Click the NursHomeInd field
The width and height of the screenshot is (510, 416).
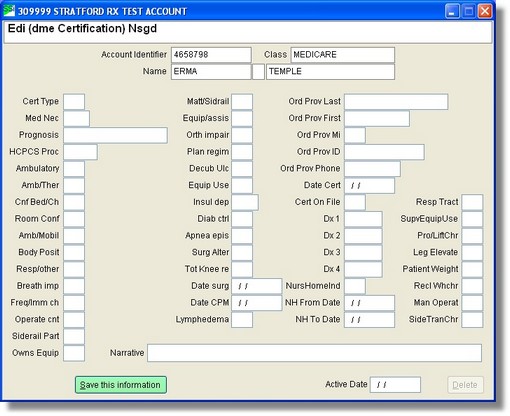[x=355, y=286]
